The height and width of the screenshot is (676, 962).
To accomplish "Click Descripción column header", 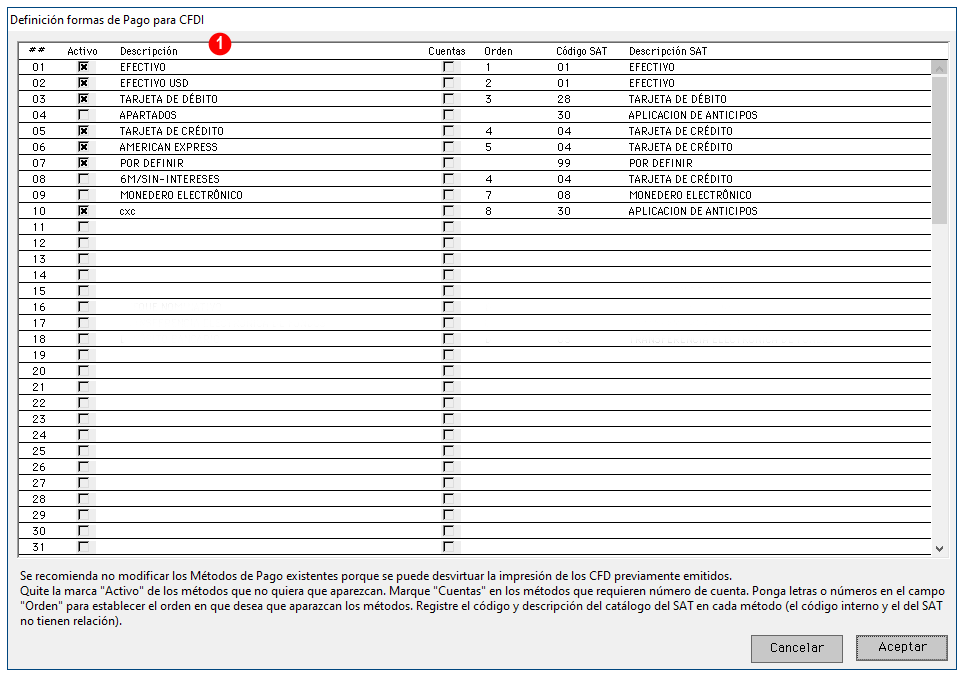I will (148, 51).
